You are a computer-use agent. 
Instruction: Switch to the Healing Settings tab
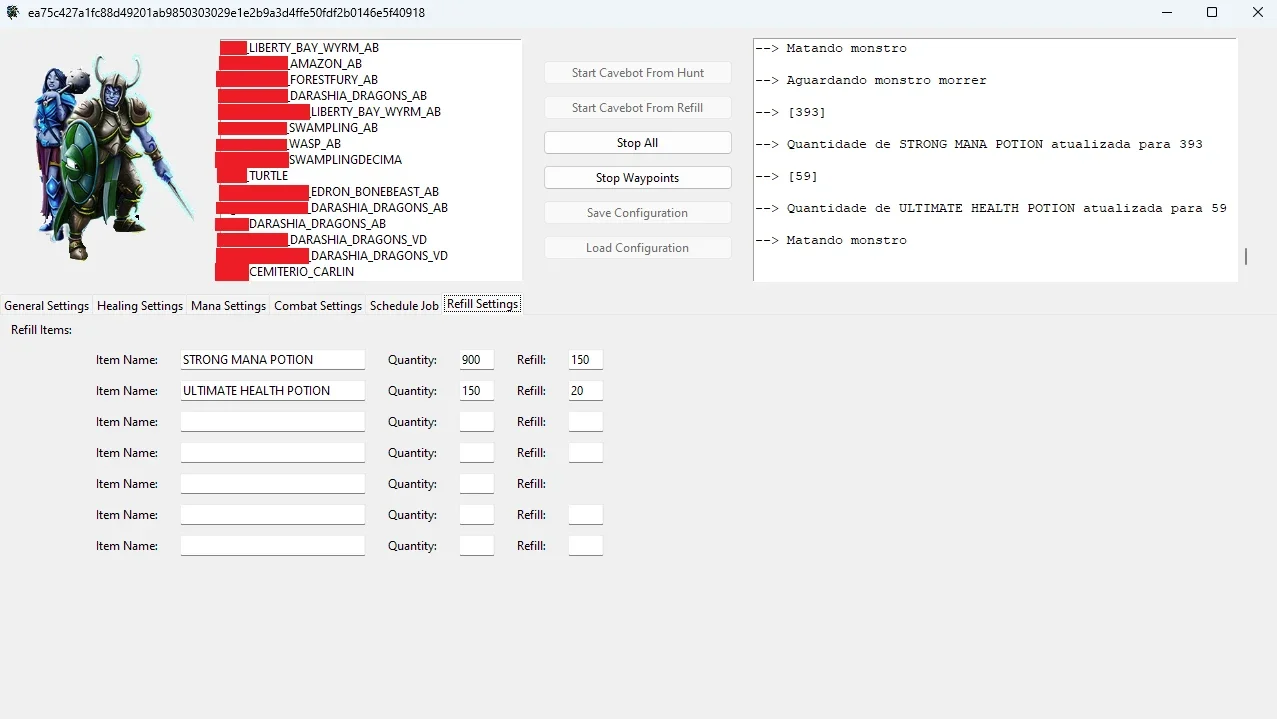click(140, 305)
